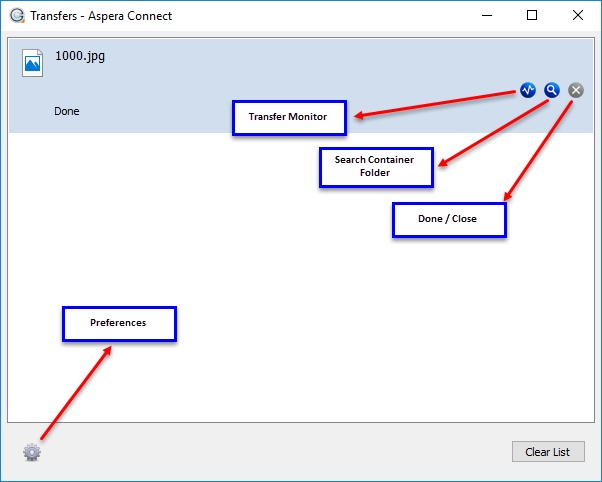Click the Transfers - Aspera Connect title text
Viewport: 602px width, 482px height.
100,16
